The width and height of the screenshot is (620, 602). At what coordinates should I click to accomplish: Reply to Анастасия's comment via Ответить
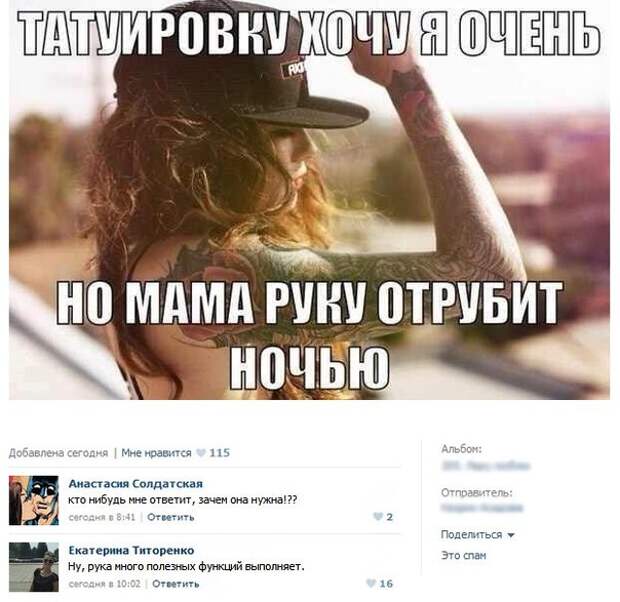pos(170,517)
